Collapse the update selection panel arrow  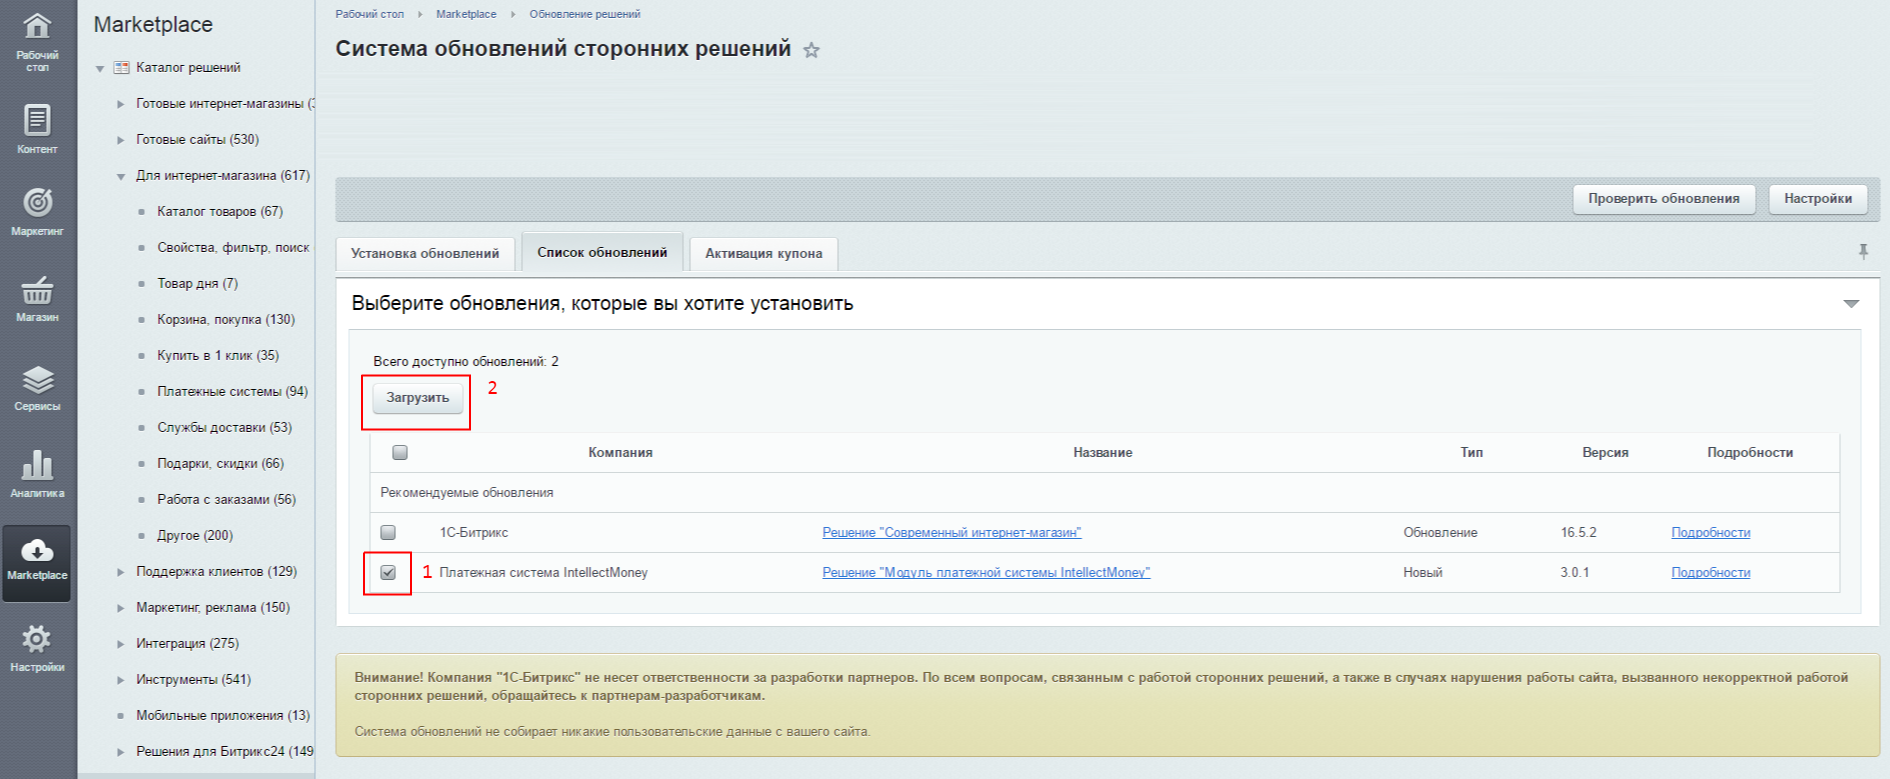[x=1851, y=303]
